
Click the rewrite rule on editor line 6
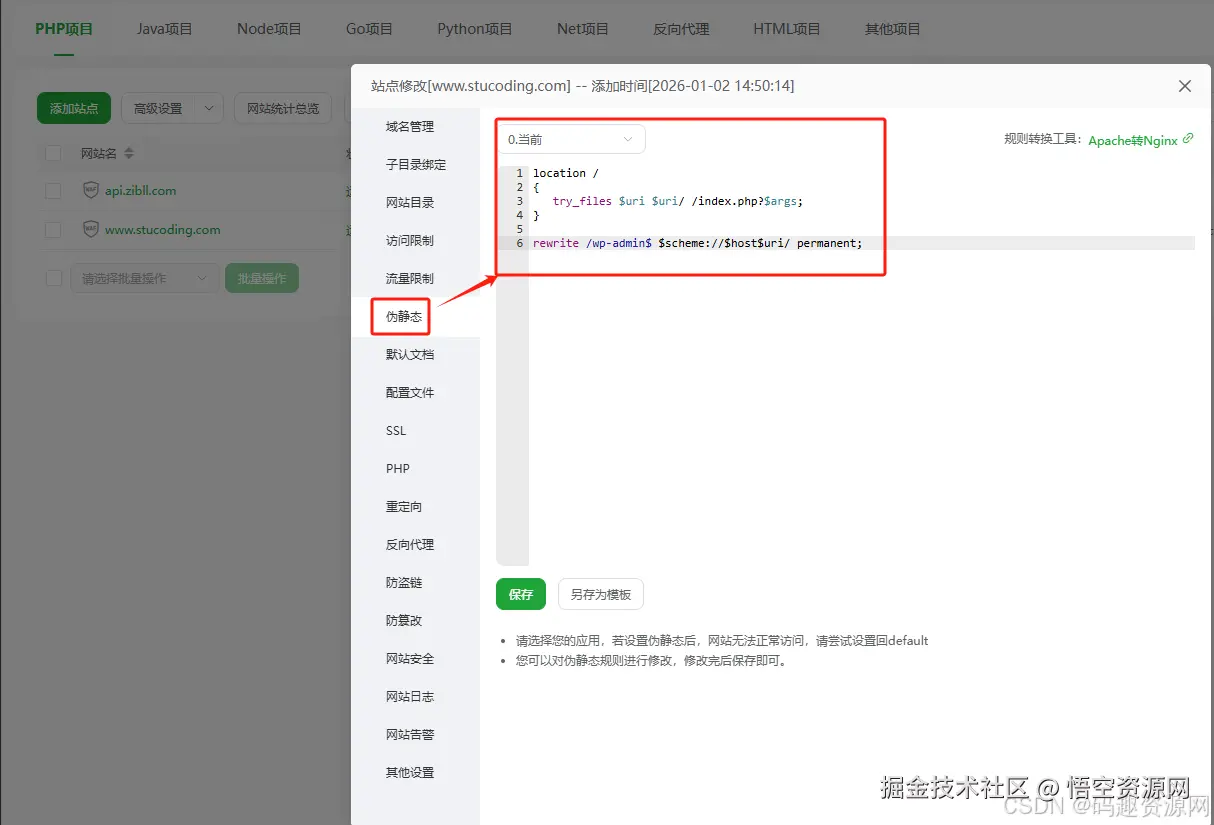point(697,243)
